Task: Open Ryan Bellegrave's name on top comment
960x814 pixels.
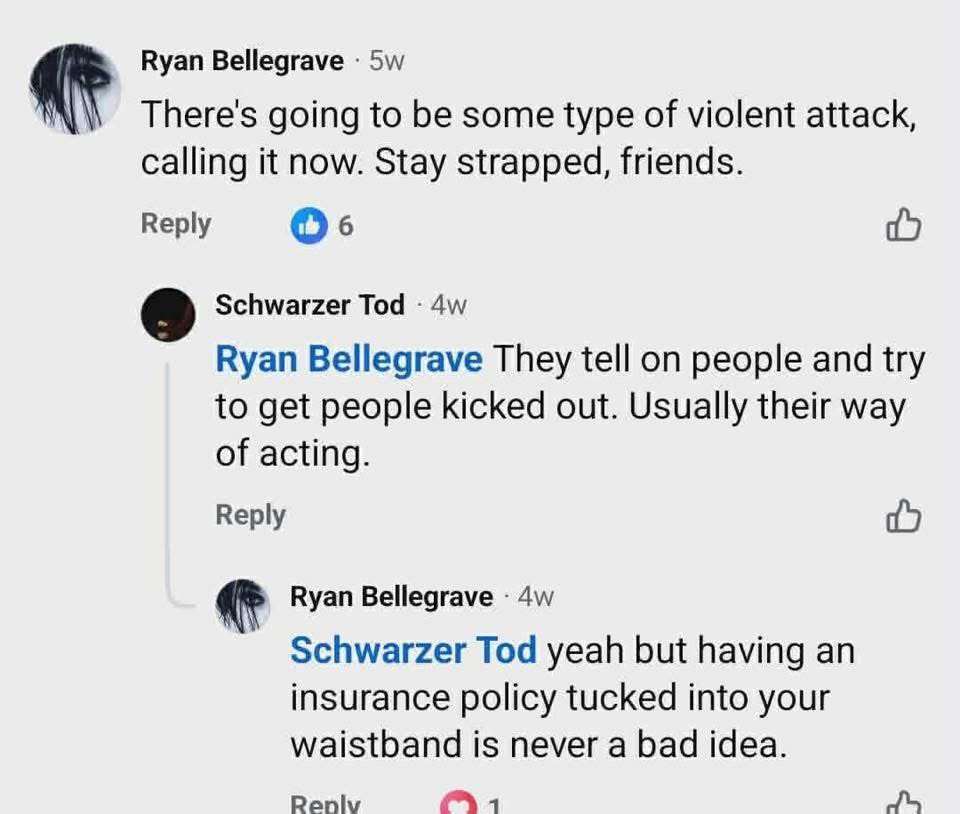Action: point(242,61)
